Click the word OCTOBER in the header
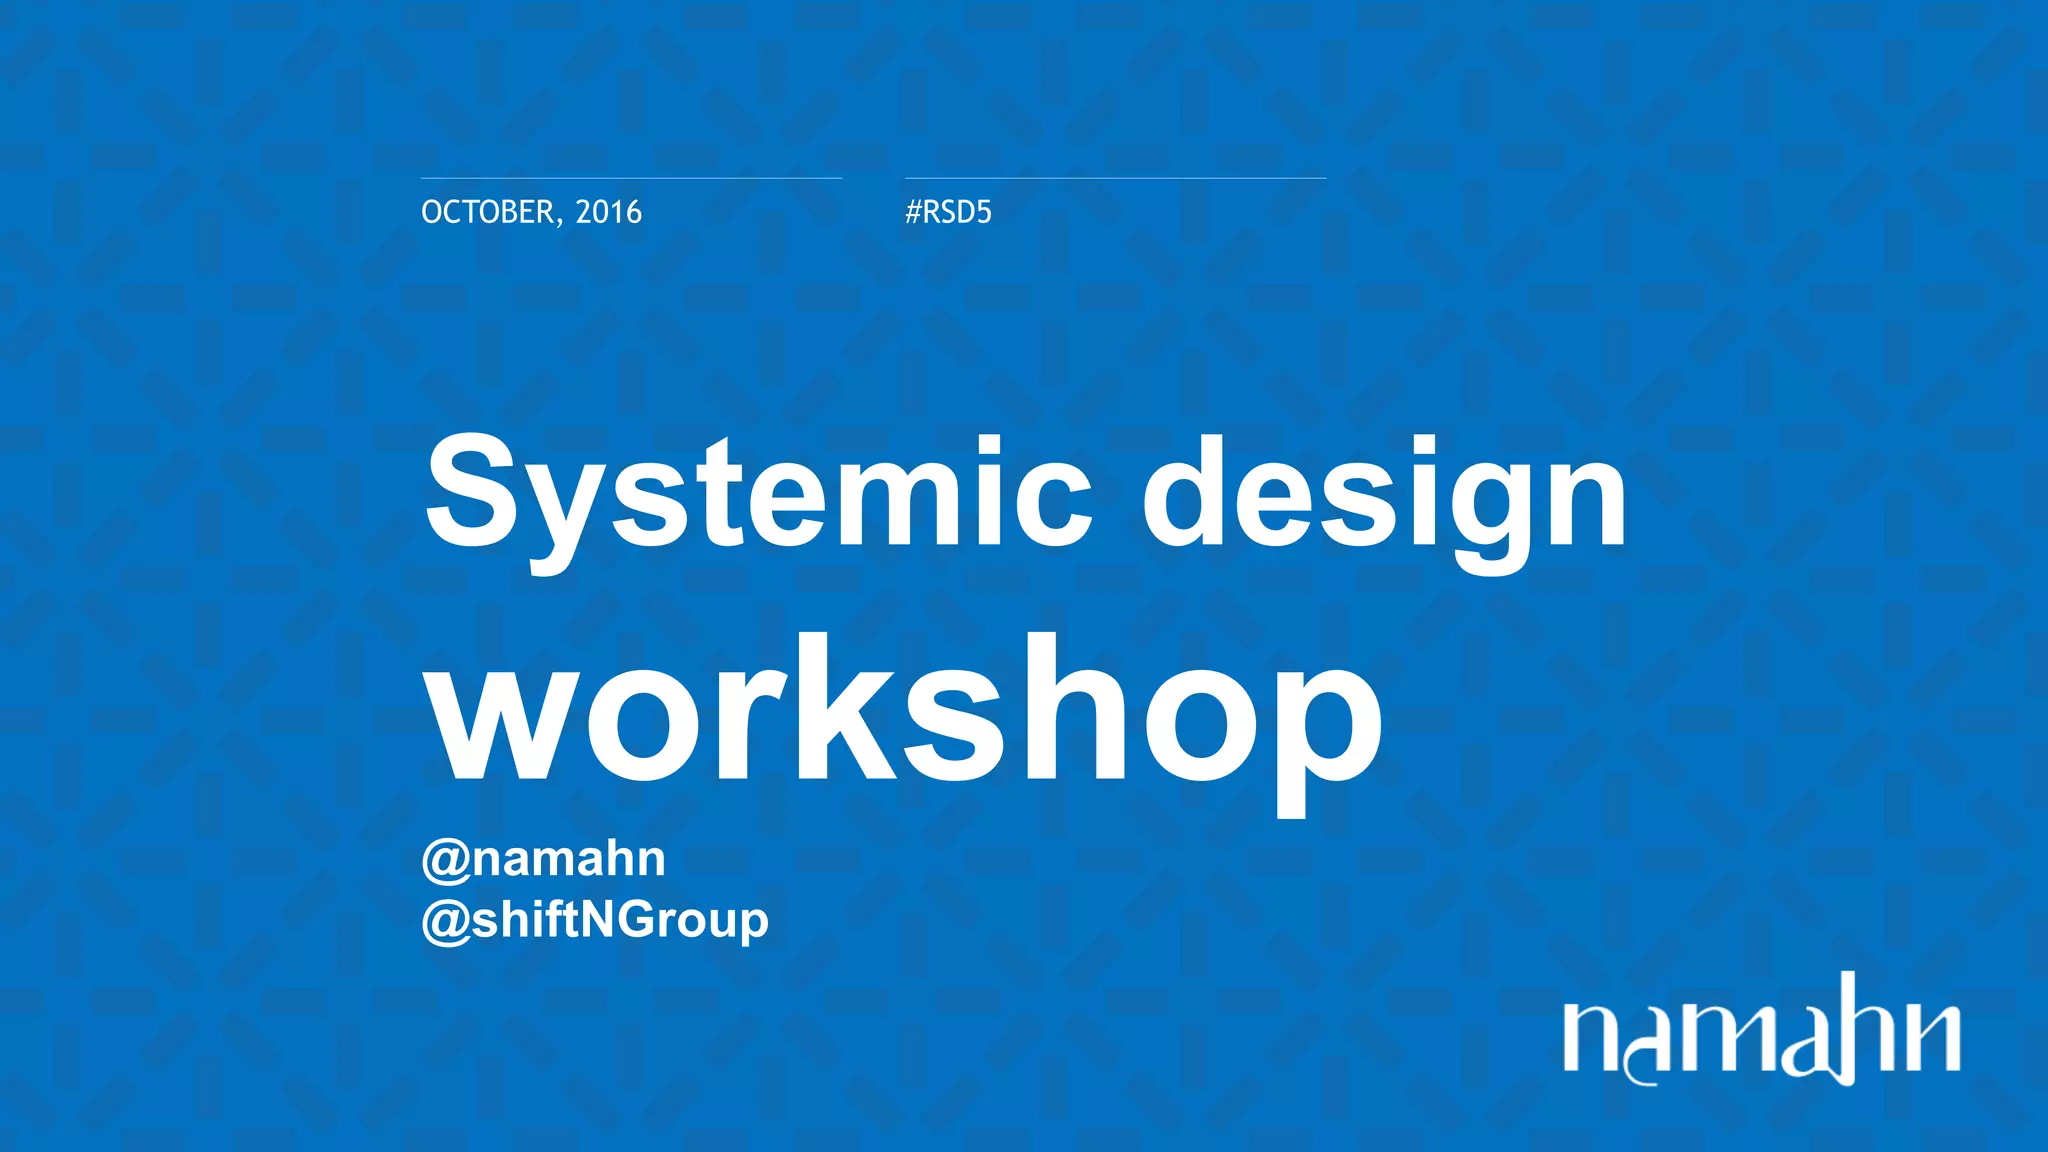This screenshot has width=2048, height=1152. click(487, 212)
